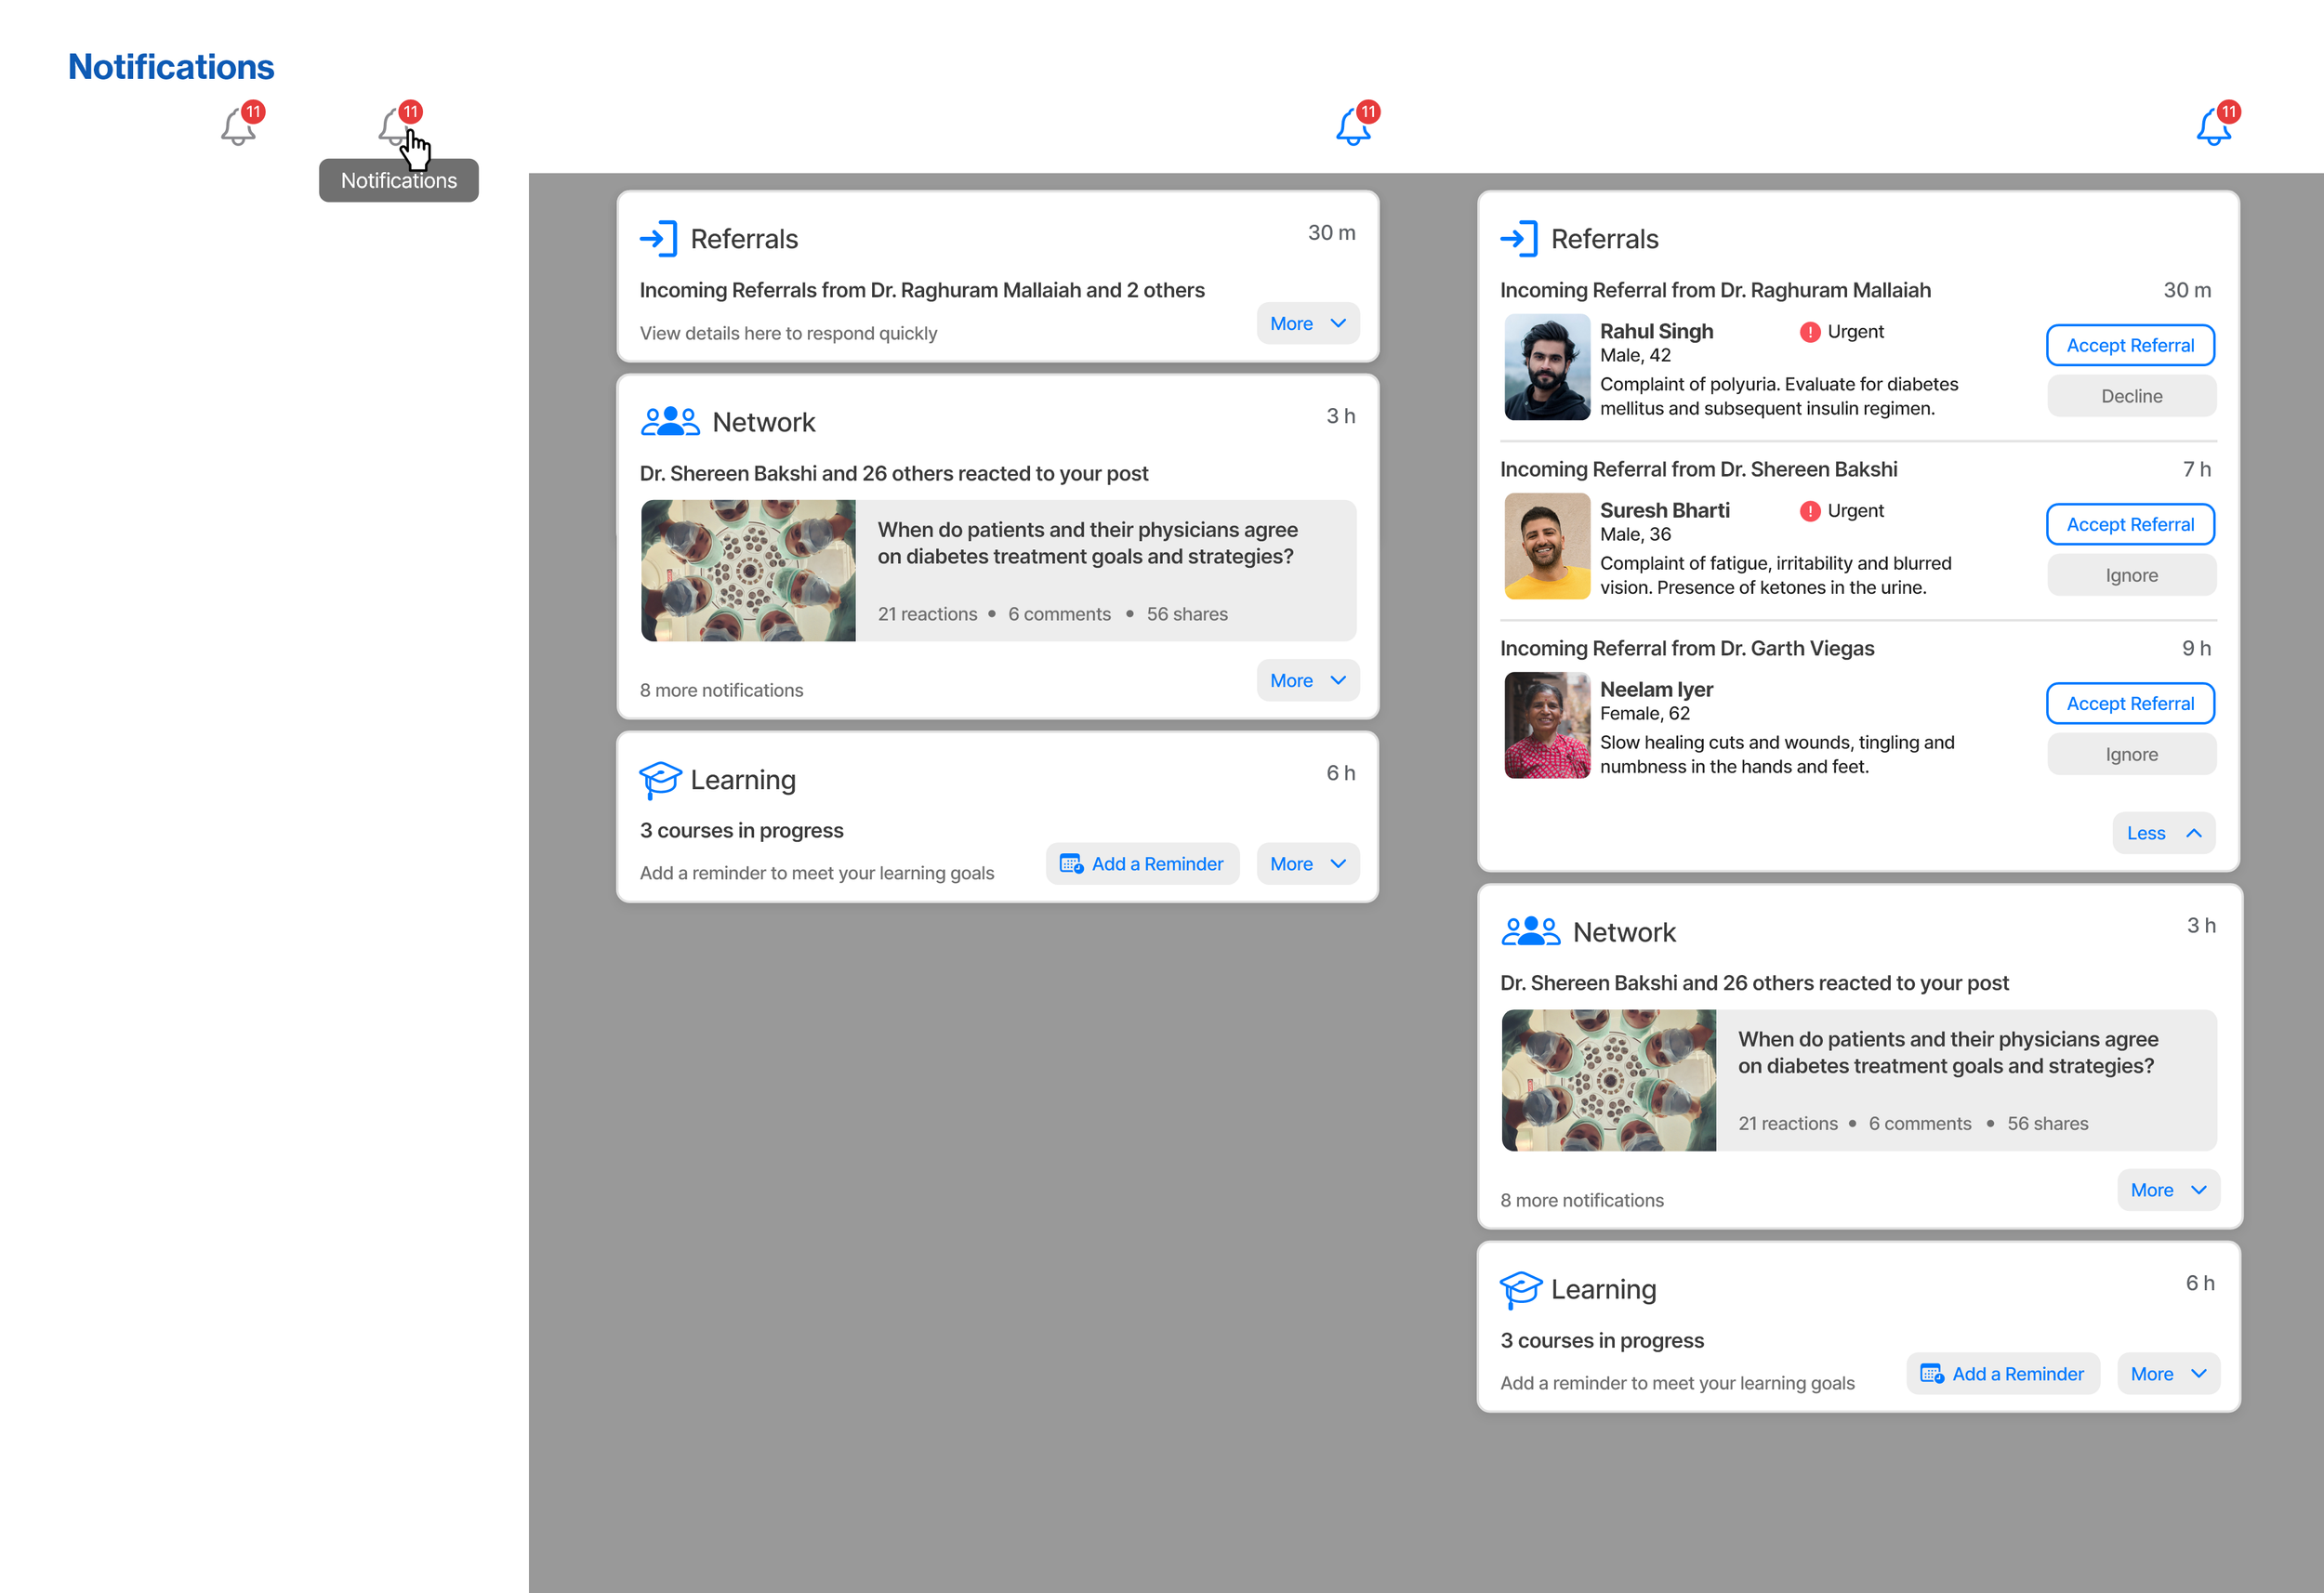Open diabetes post image in collapsed Network card

pyautogui.click(x=748, y=570)
